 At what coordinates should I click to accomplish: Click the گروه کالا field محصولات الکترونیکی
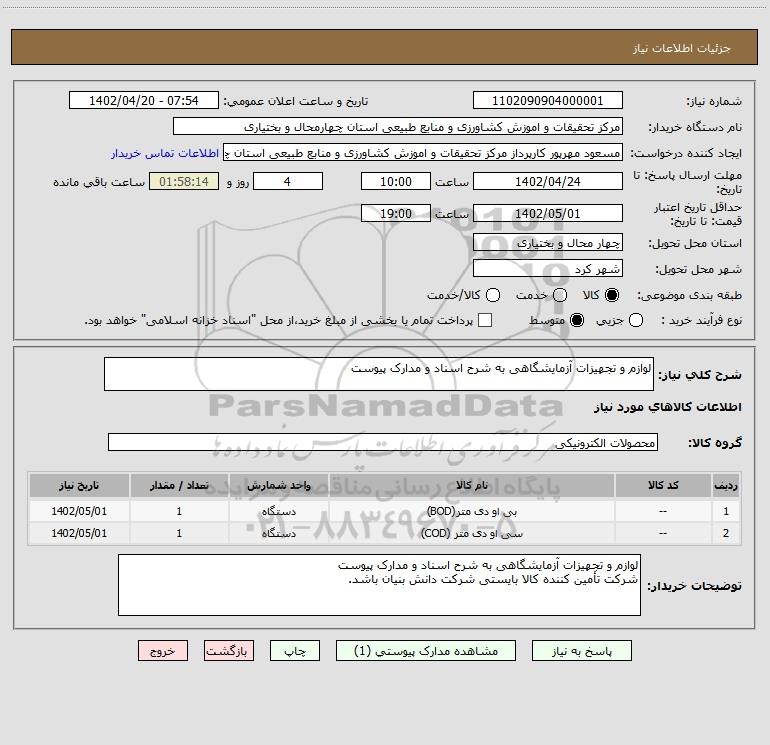pyautogui.click(x=383, y=442)
